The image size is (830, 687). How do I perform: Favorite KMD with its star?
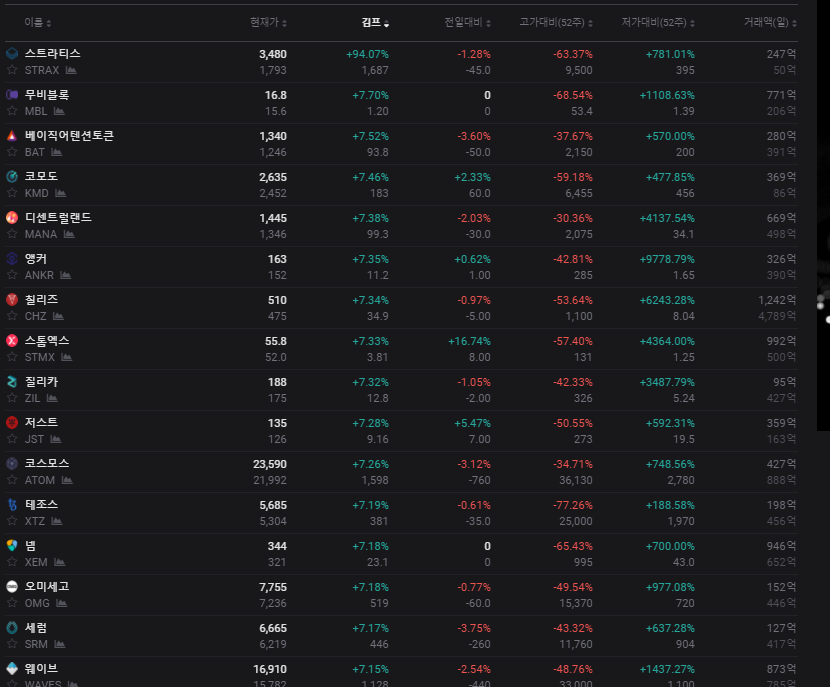[x=12, y=193]
